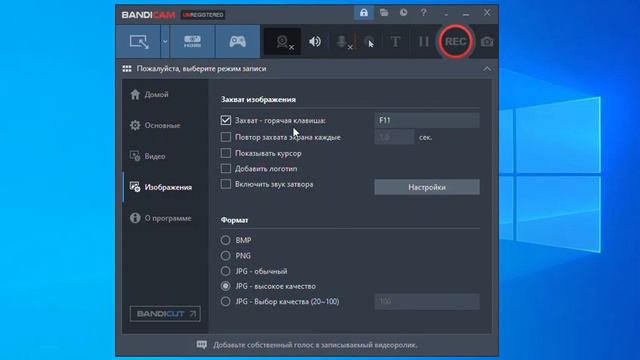Click the Домой house icon
Viewport: 640px width, 360px height.
pos(135,94)
